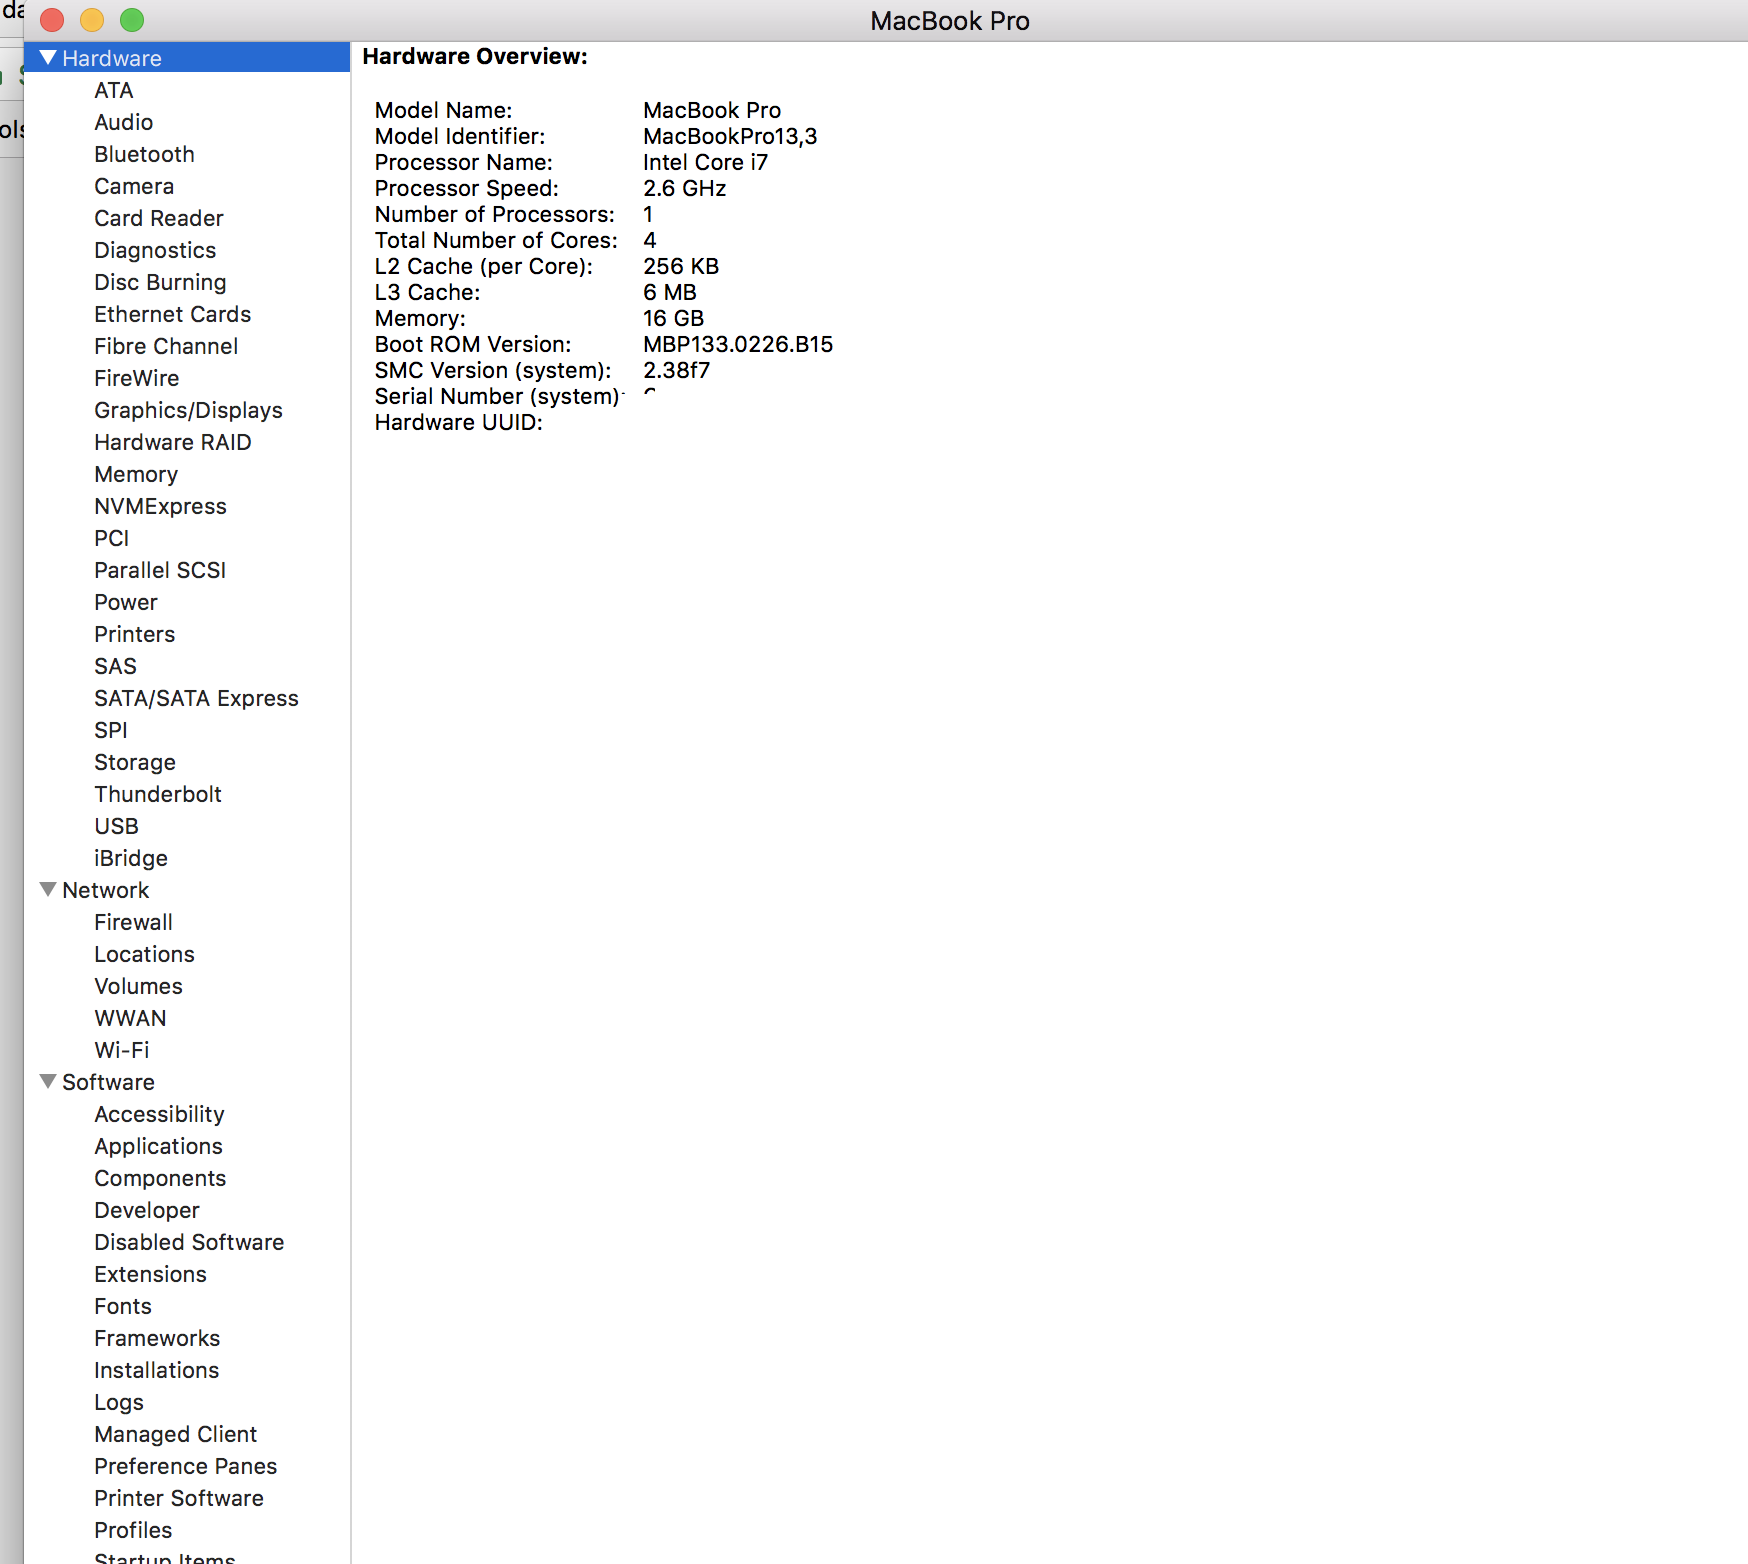
Task: Select NVMExpress in the sidebar
Action: tap(160, 506)
